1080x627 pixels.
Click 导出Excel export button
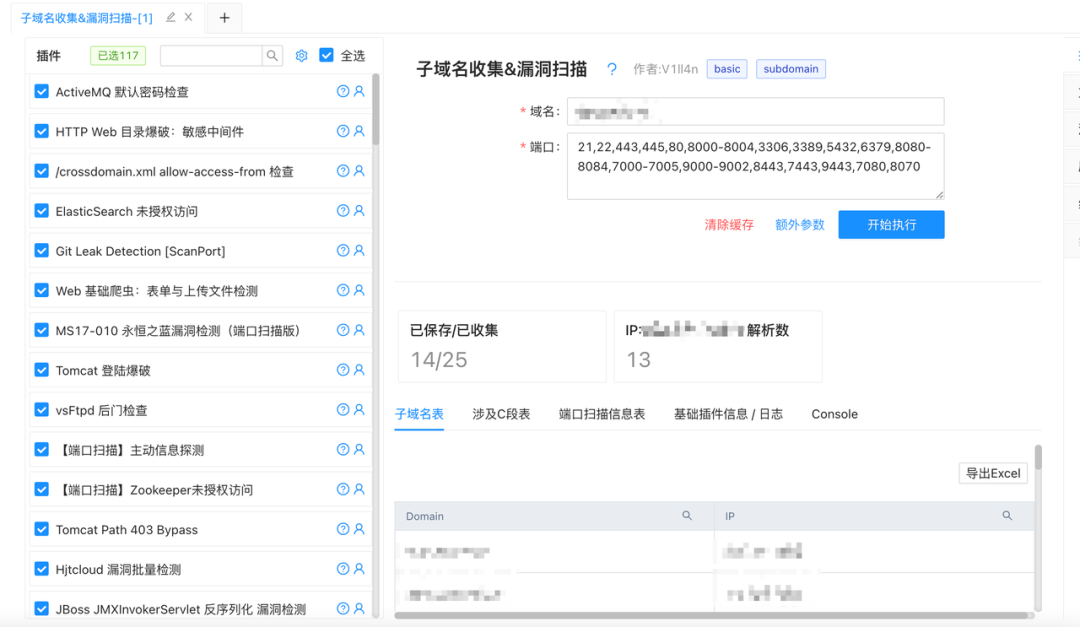pos(993,473)
